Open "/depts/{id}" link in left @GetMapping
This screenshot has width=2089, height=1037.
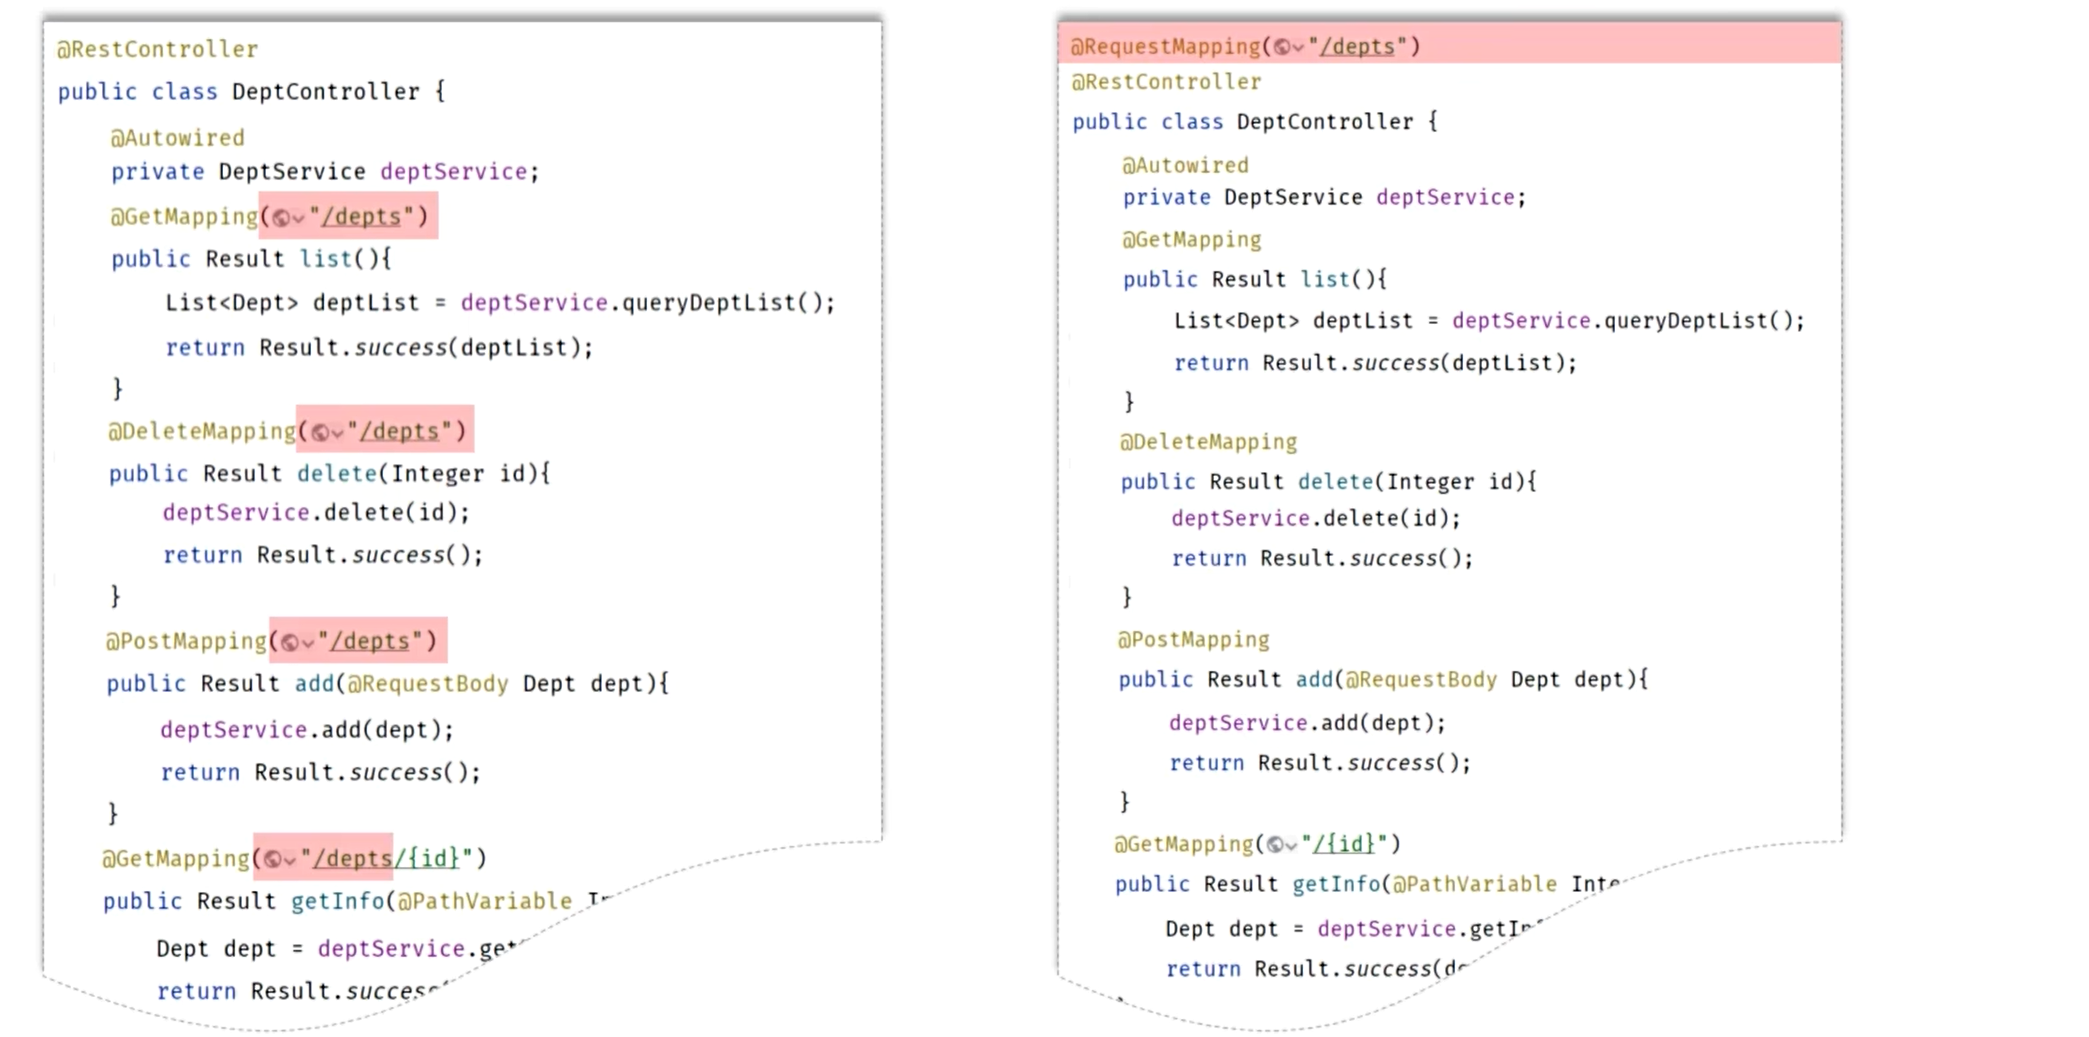point(386,858)
